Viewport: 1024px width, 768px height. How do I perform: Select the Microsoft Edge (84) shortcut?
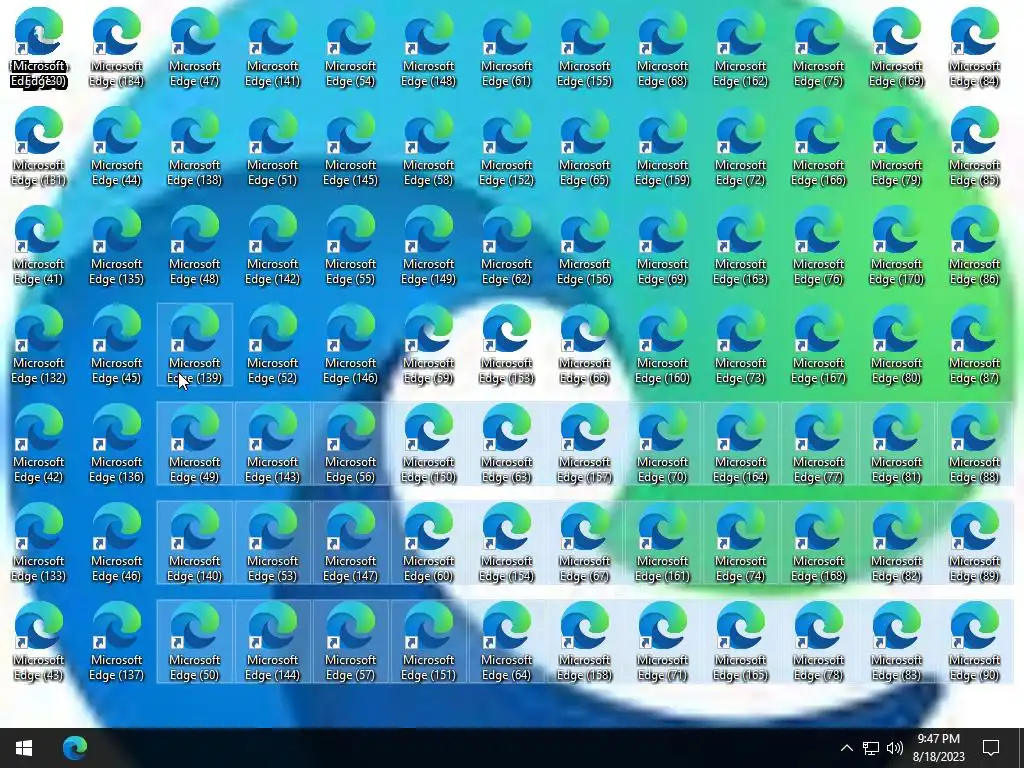click(x=974, y=47)
